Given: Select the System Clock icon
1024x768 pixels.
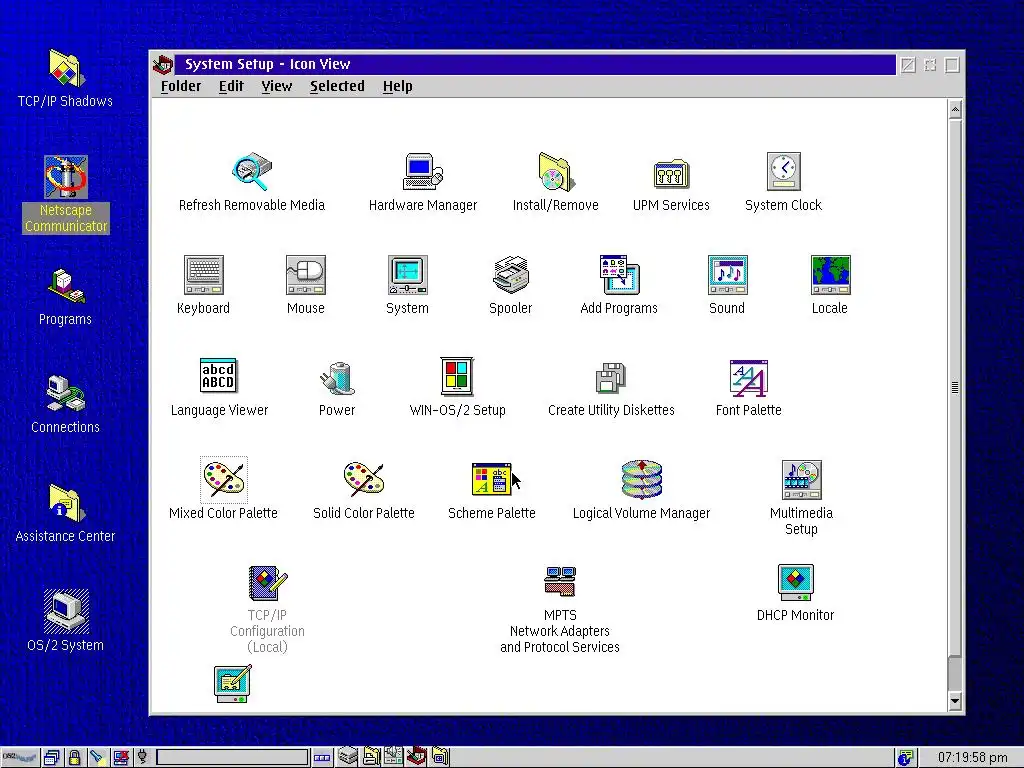Looking at the screenshot, I should [784, 171].
